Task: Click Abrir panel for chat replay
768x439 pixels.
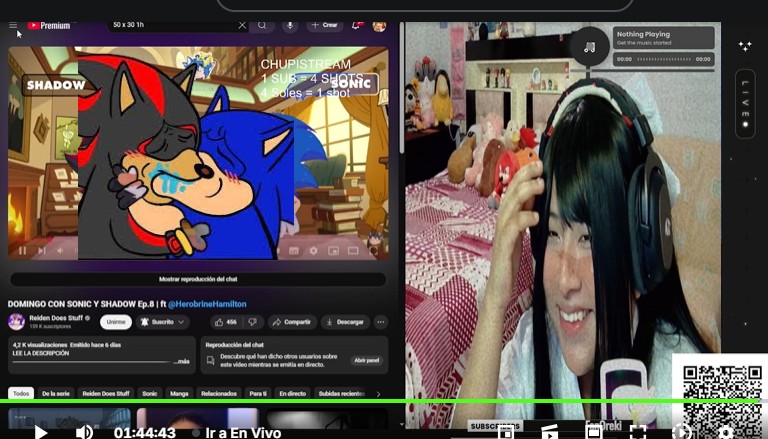Action: click(x=366, y=360)
